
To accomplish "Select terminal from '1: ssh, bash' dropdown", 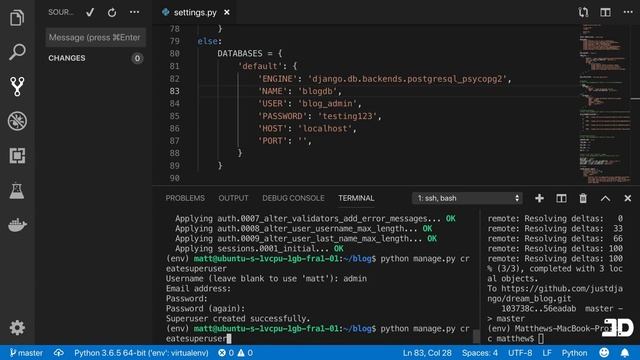I will (x=467, y=198).
